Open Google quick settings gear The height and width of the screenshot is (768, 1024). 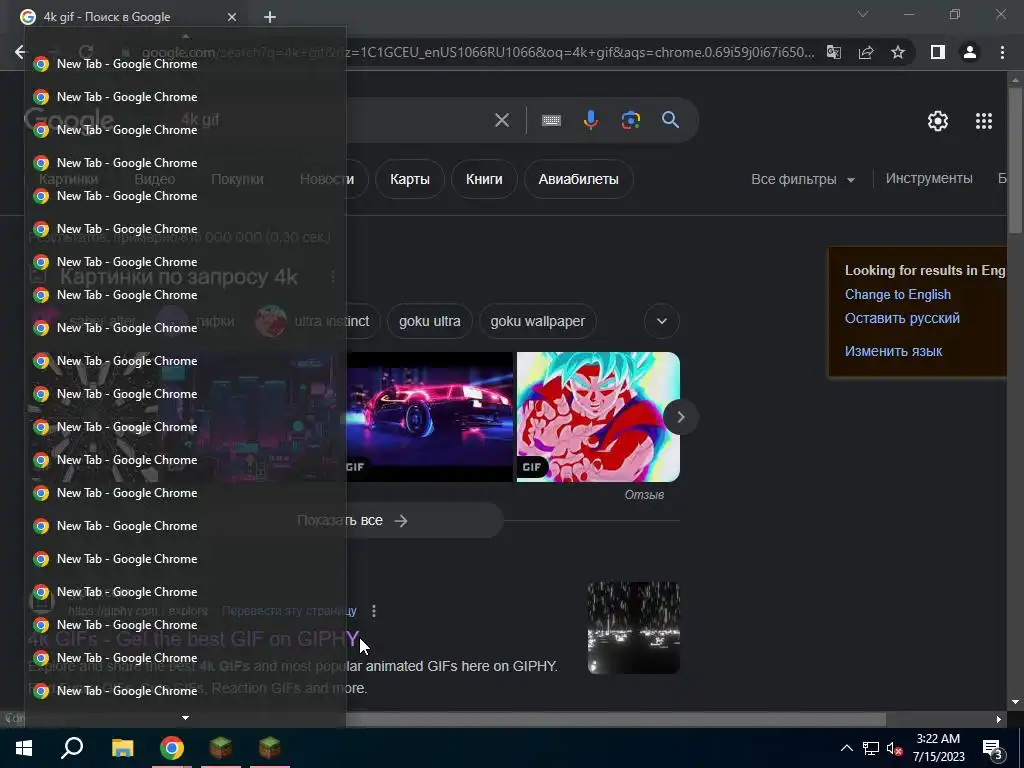938,121
